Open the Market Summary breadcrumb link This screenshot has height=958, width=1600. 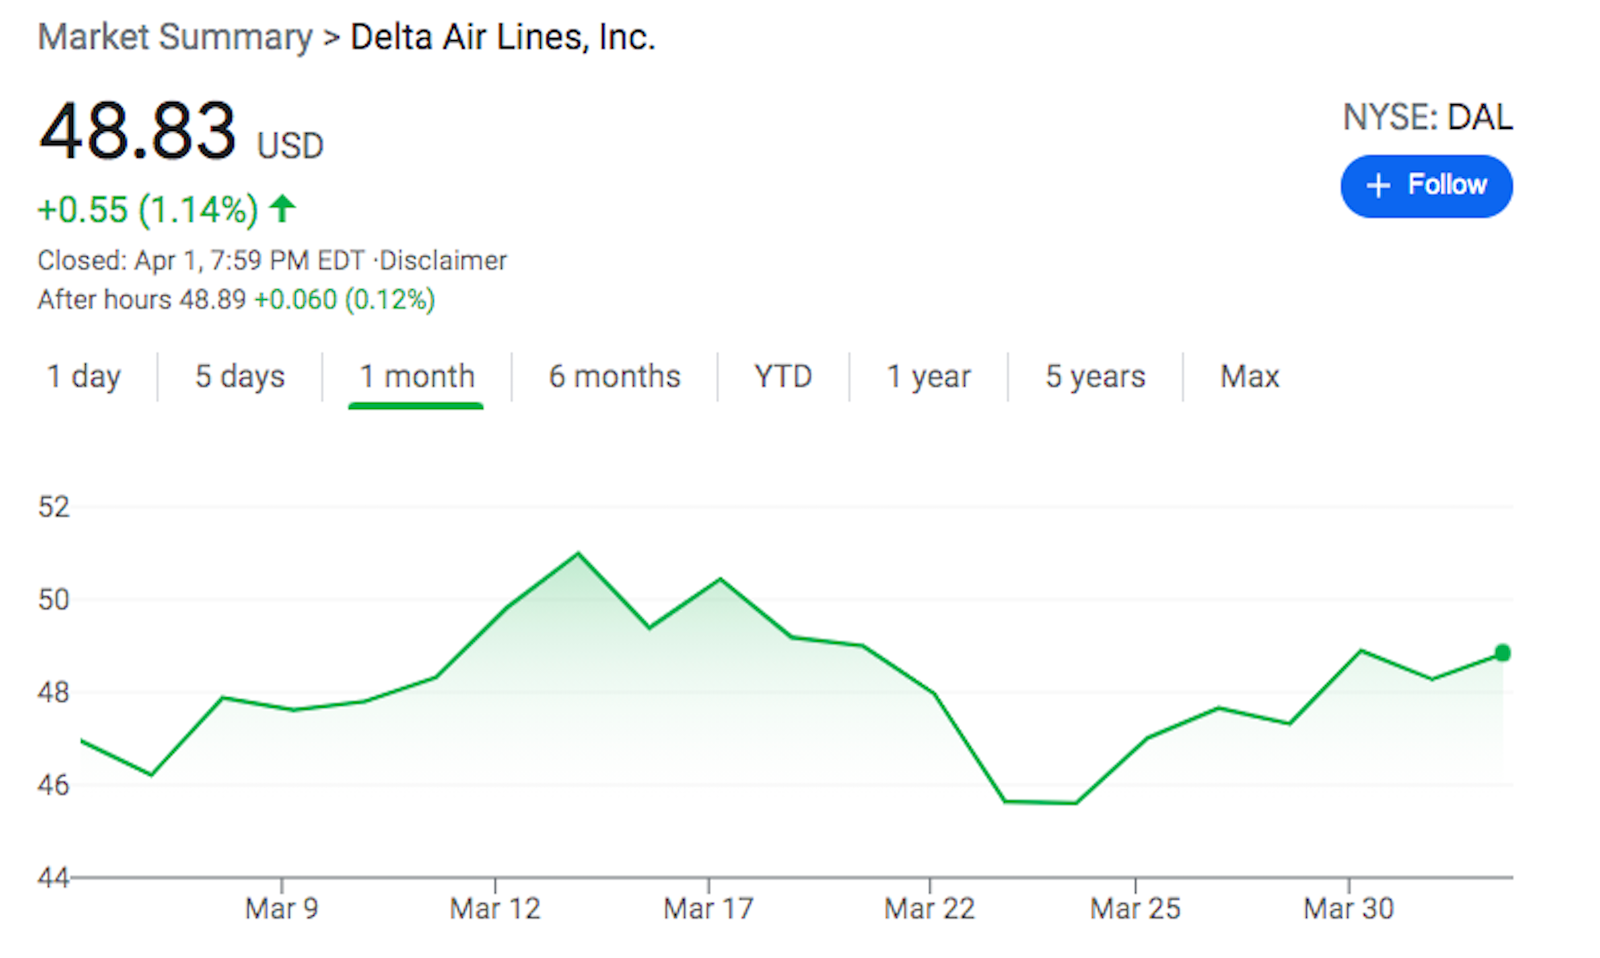point(175,37)
